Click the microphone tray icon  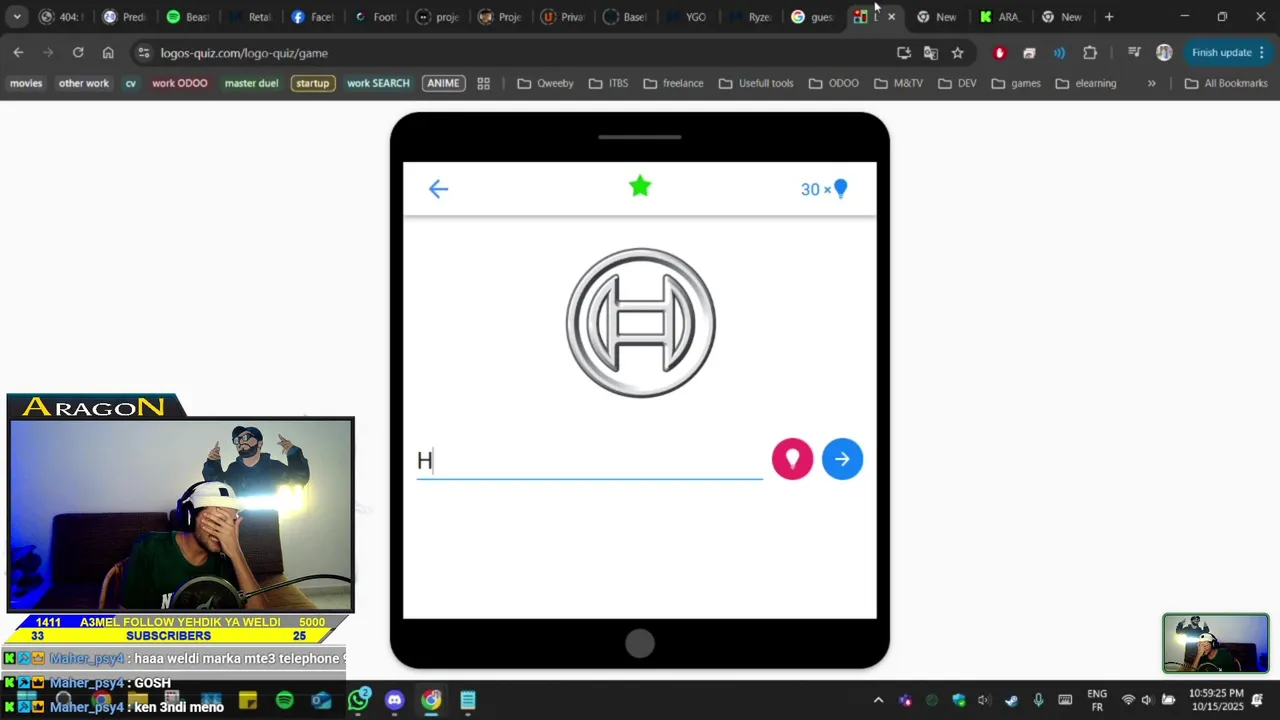(x=1038, y=700)
